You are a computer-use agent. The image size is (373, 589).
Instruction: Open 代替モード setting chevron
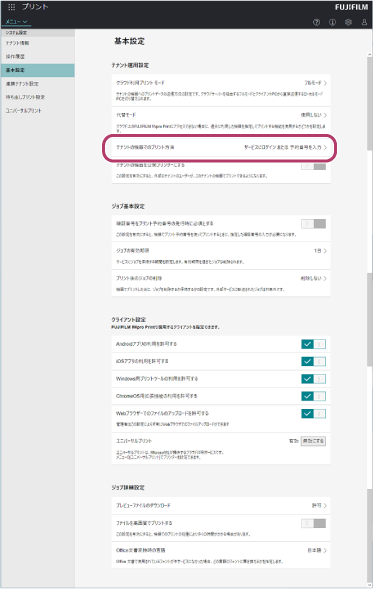pos(325,115)
